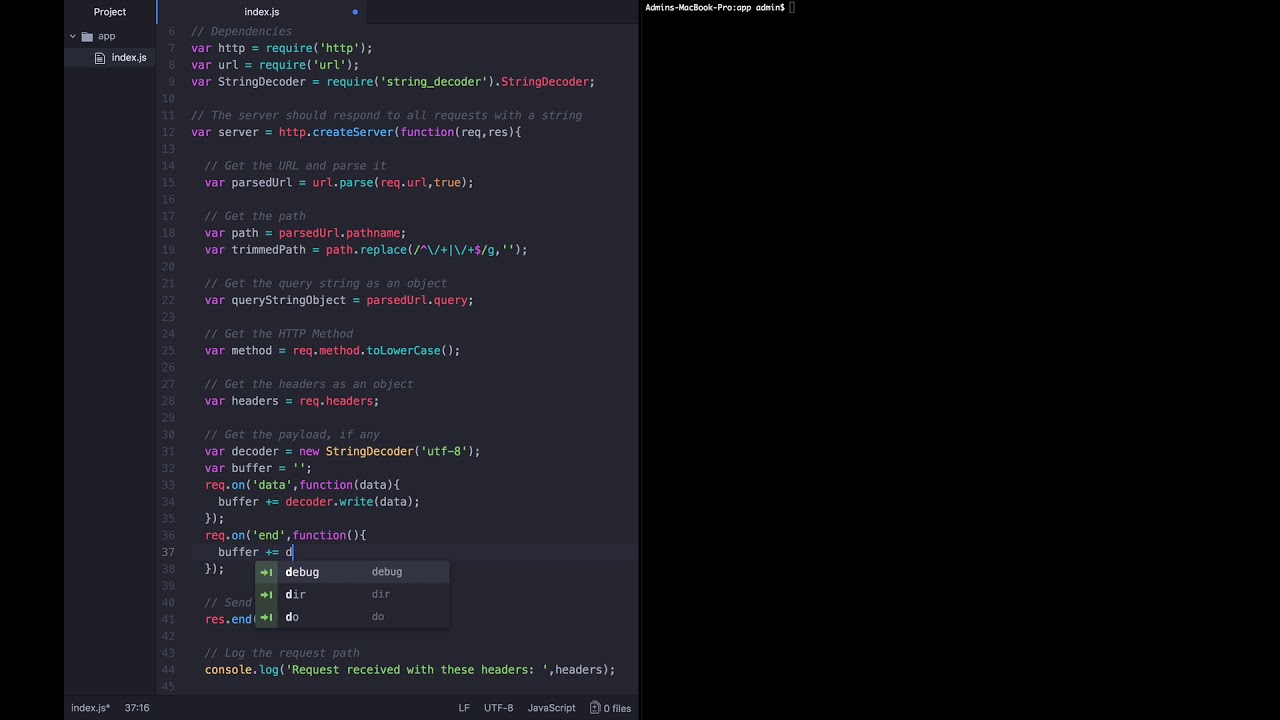Place cursor on 'var http = require' line

281,48
